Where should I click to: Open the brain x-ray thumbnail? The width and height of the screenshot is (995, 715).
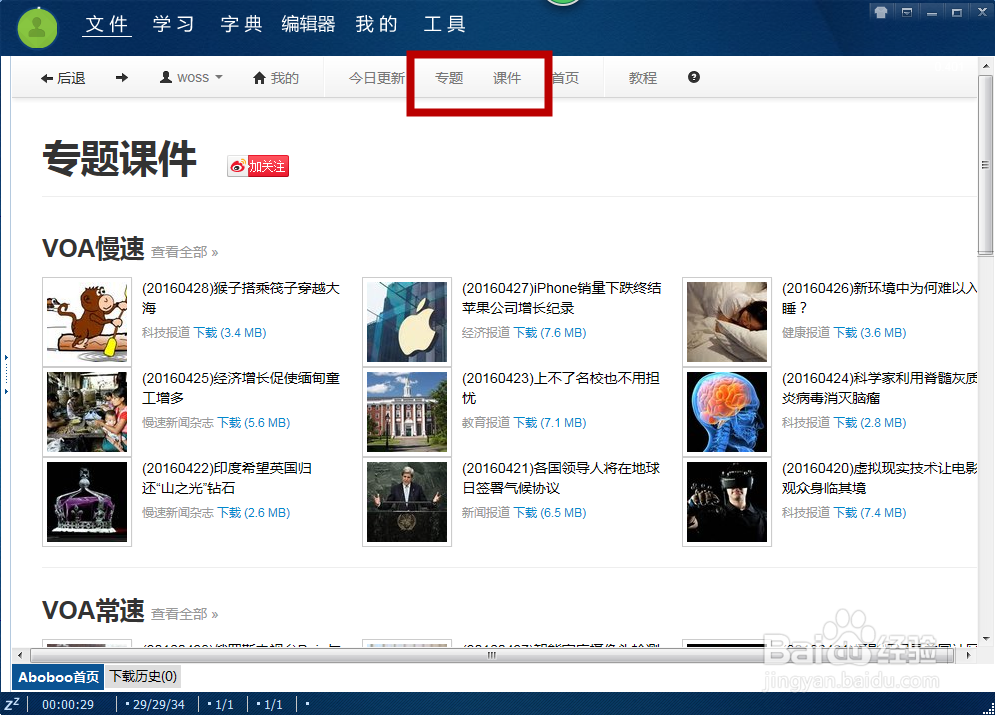[727, 412]
